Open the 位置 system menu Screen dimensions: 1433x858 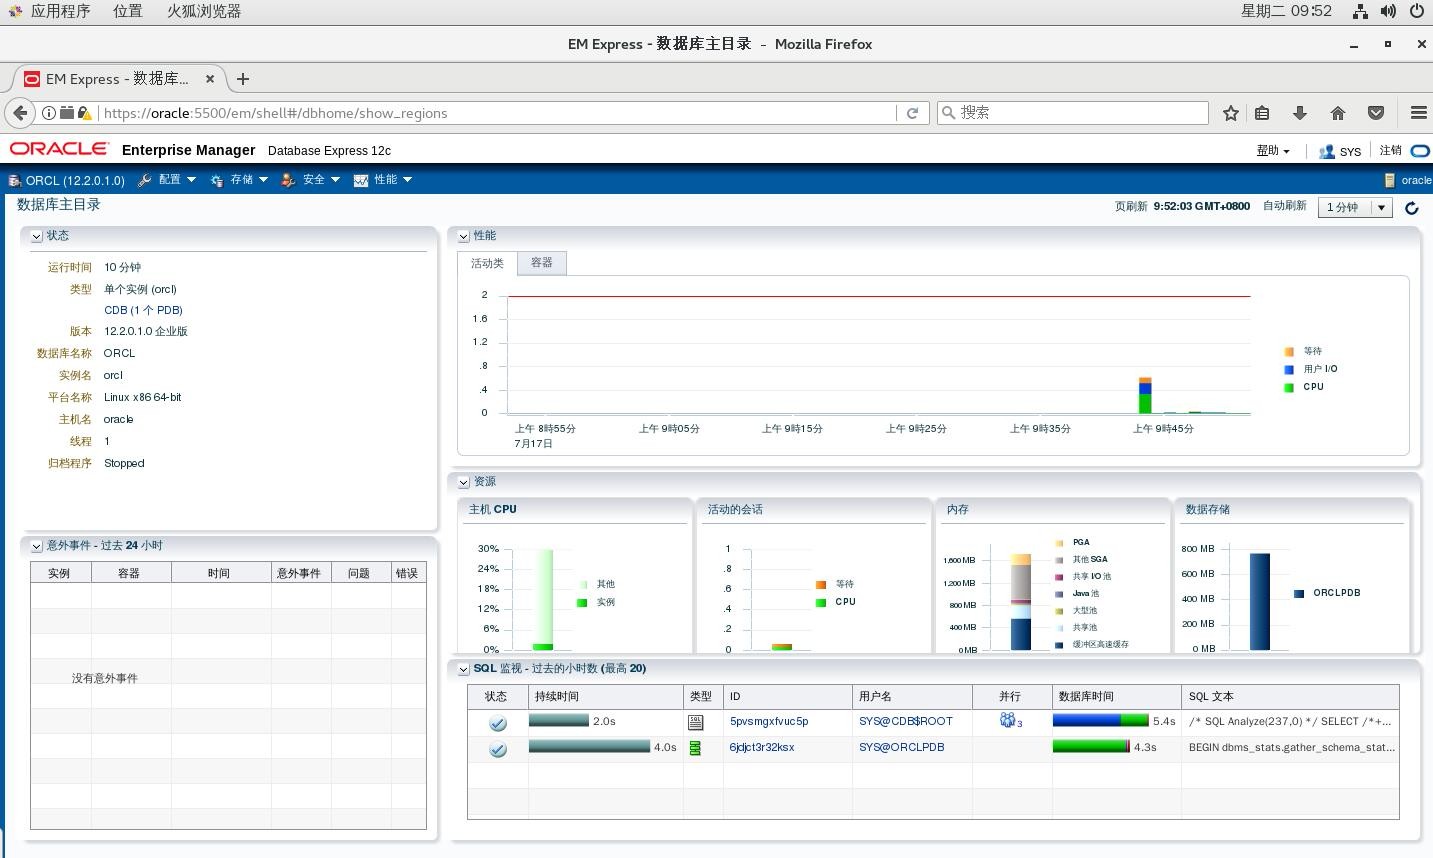point(127,11)
